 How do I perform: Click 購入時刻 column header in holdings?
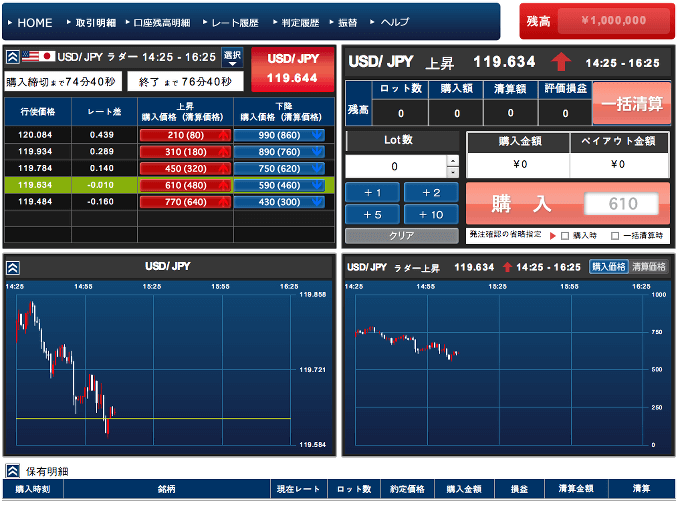[x=33, y=489]
